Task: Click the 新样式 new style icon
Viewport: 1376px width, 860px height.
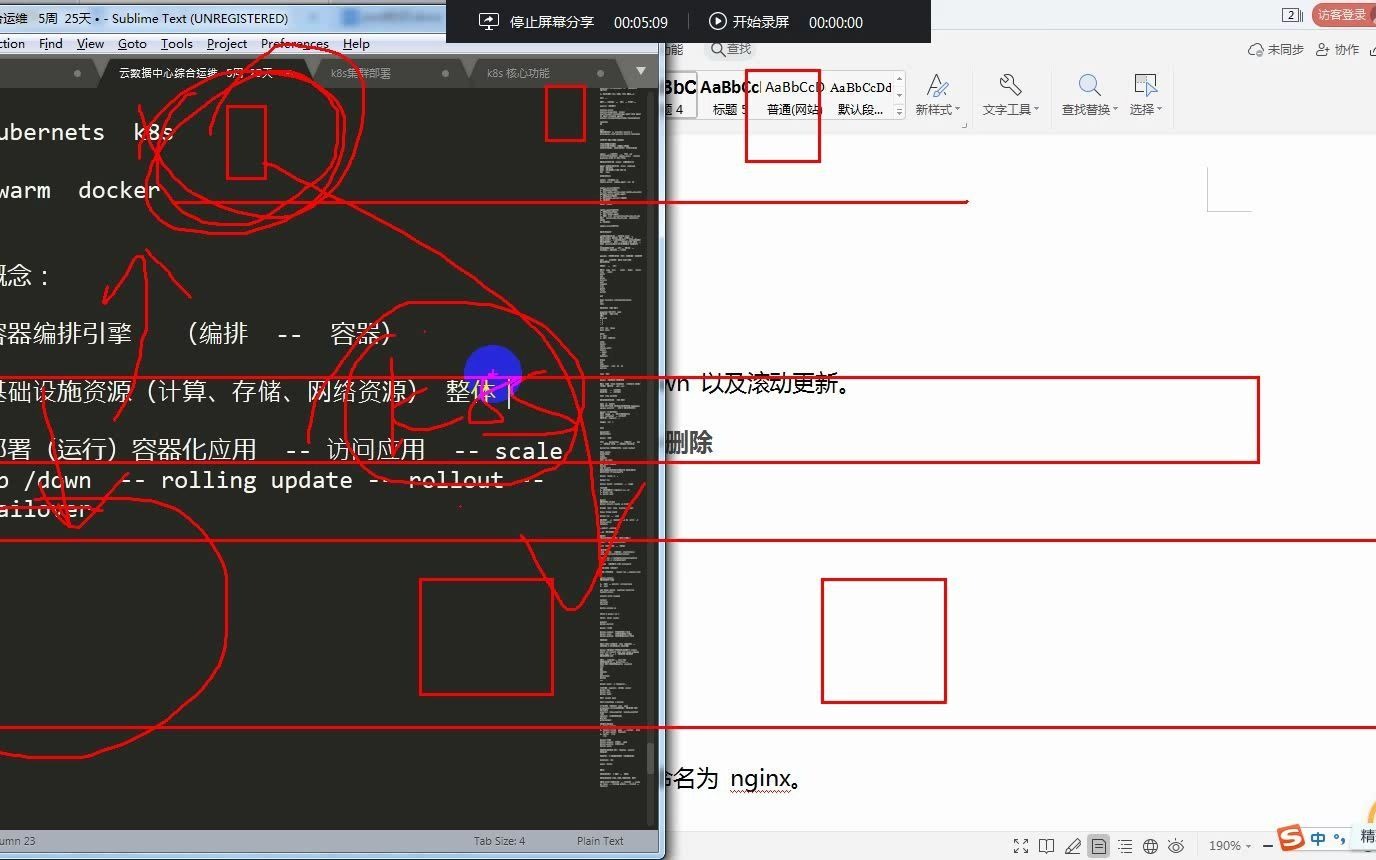Action: tap(936, 86)
